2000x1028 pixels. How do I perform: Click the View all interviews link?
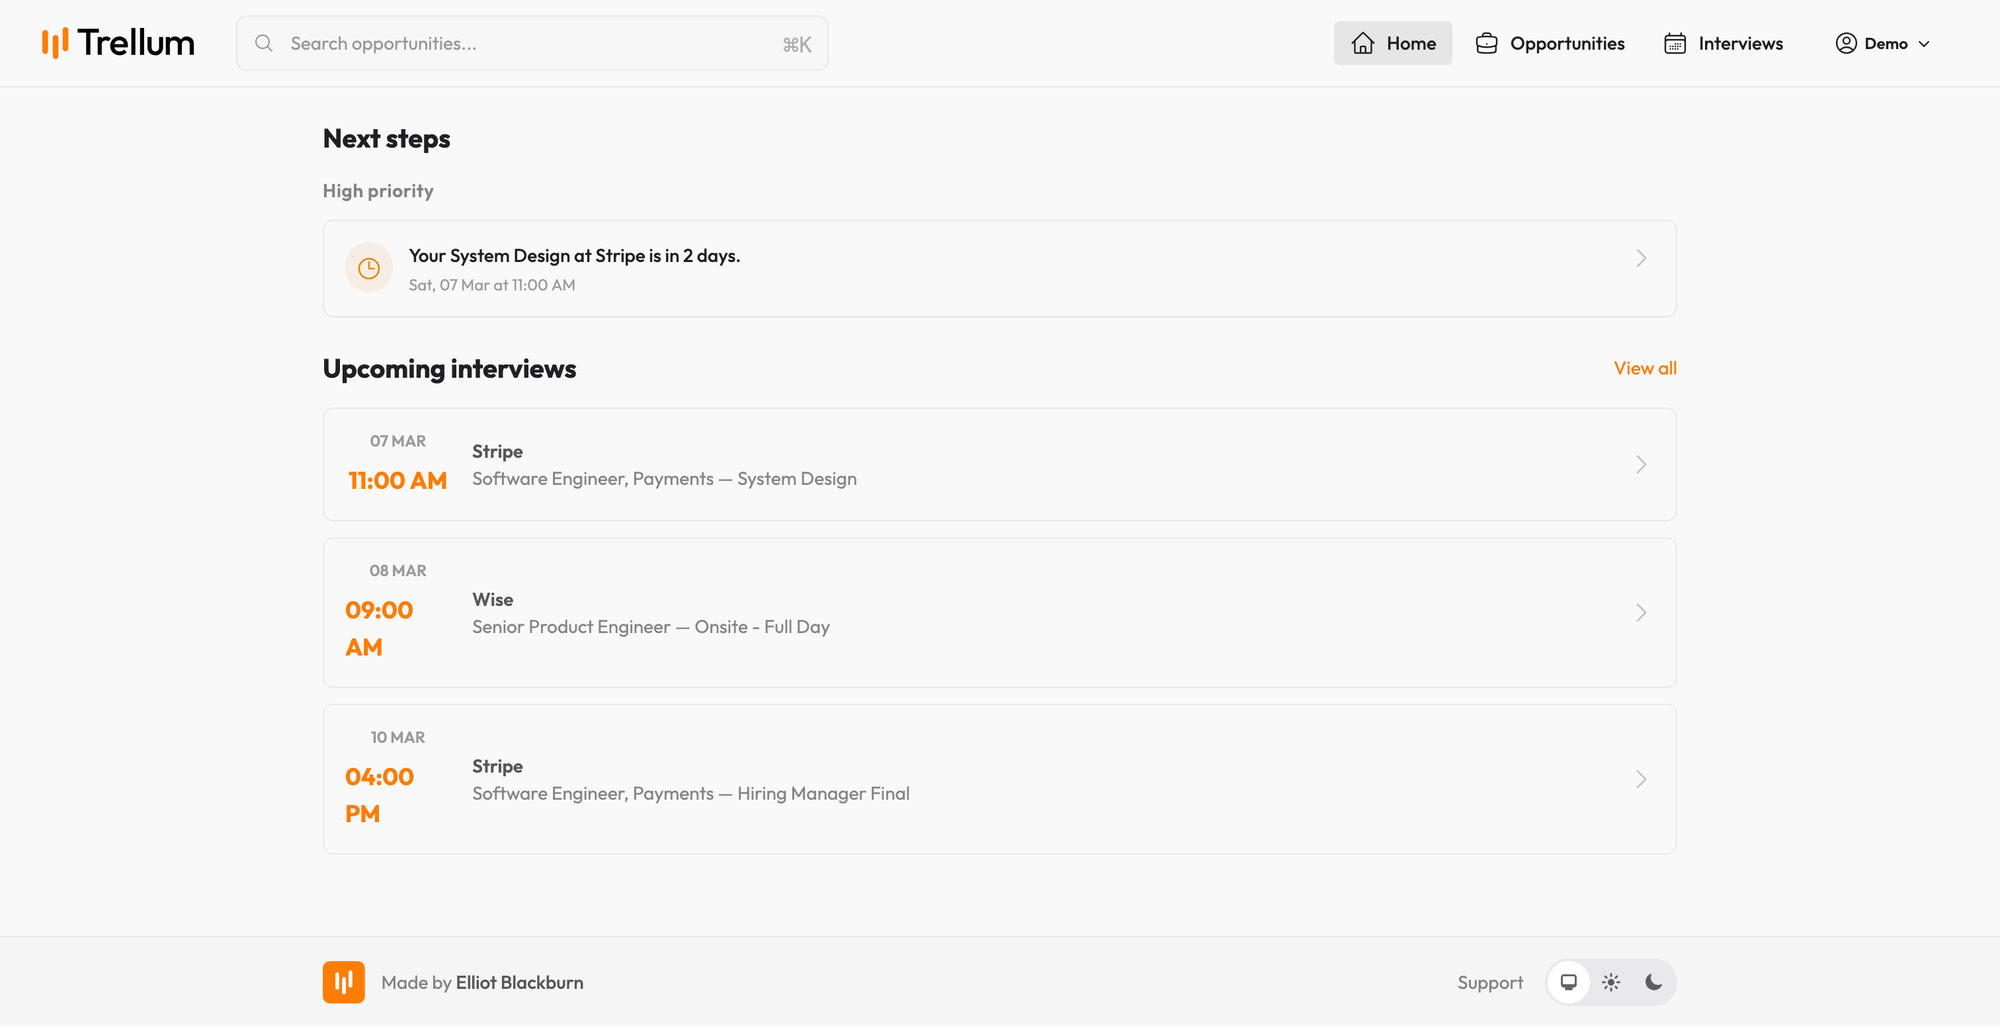click(x=1644, y=368)
